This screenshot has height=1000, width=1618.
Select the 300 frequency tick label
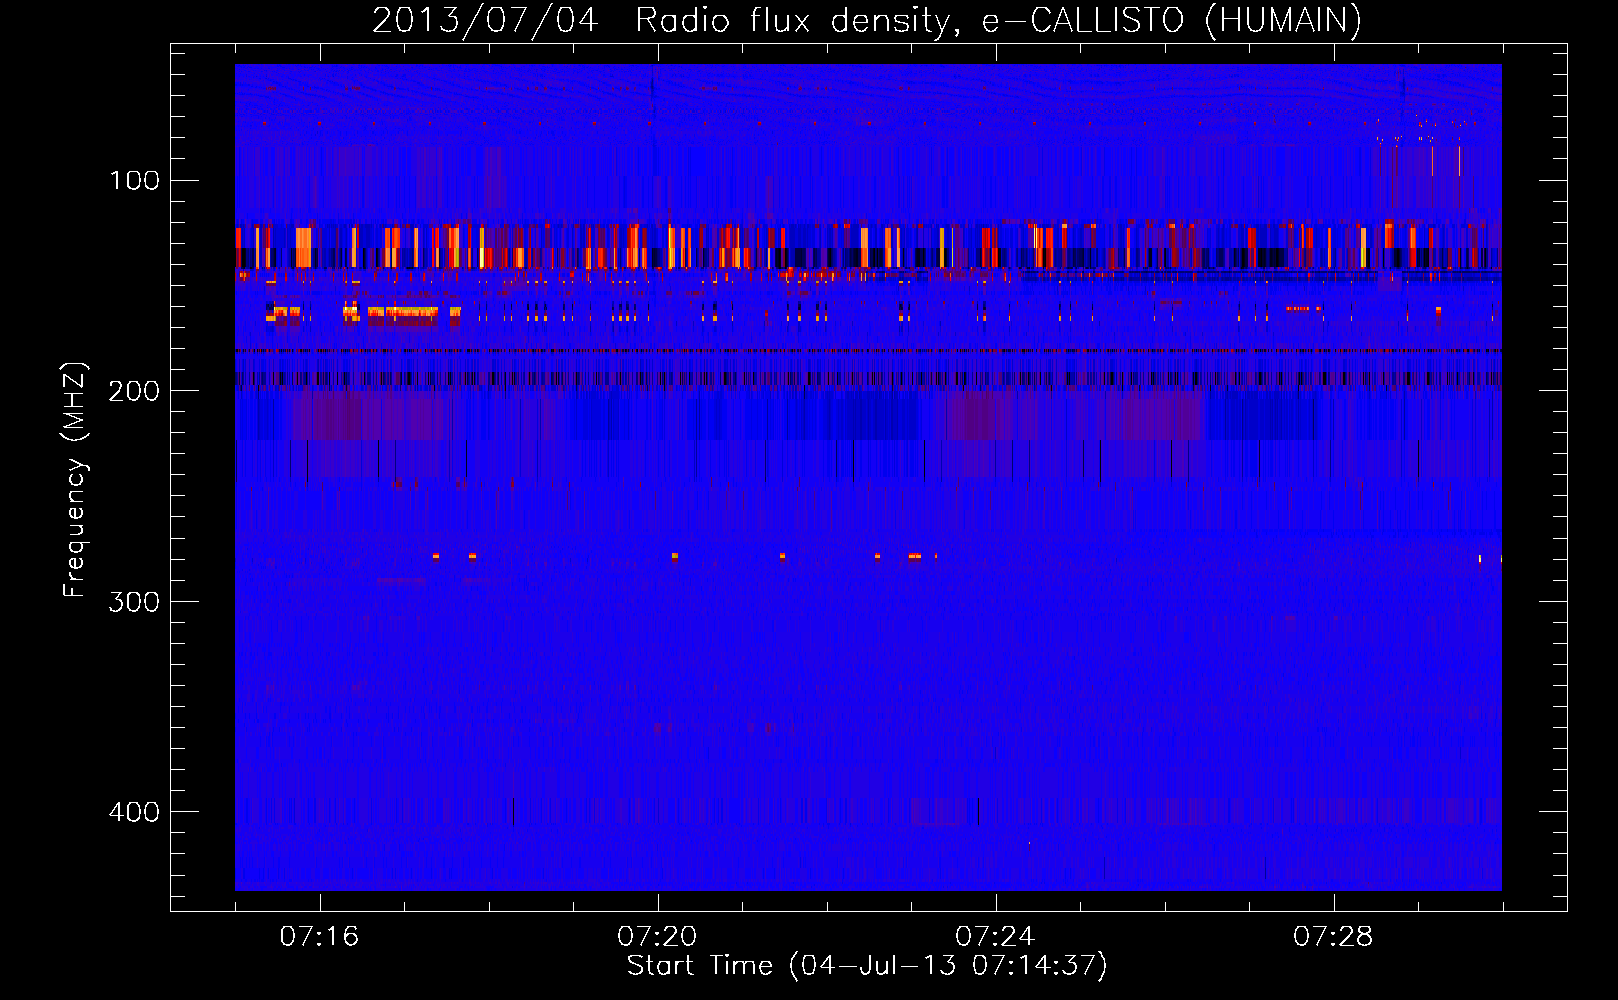tap(134, 601)
